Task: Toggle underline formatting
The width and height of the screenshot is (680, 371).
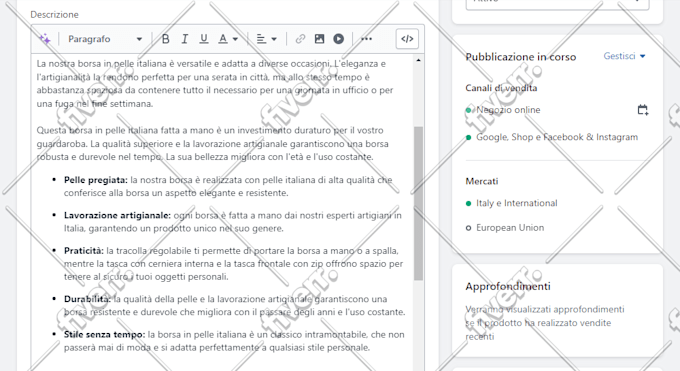Action: pyautogui.click(x=203, y=39)
